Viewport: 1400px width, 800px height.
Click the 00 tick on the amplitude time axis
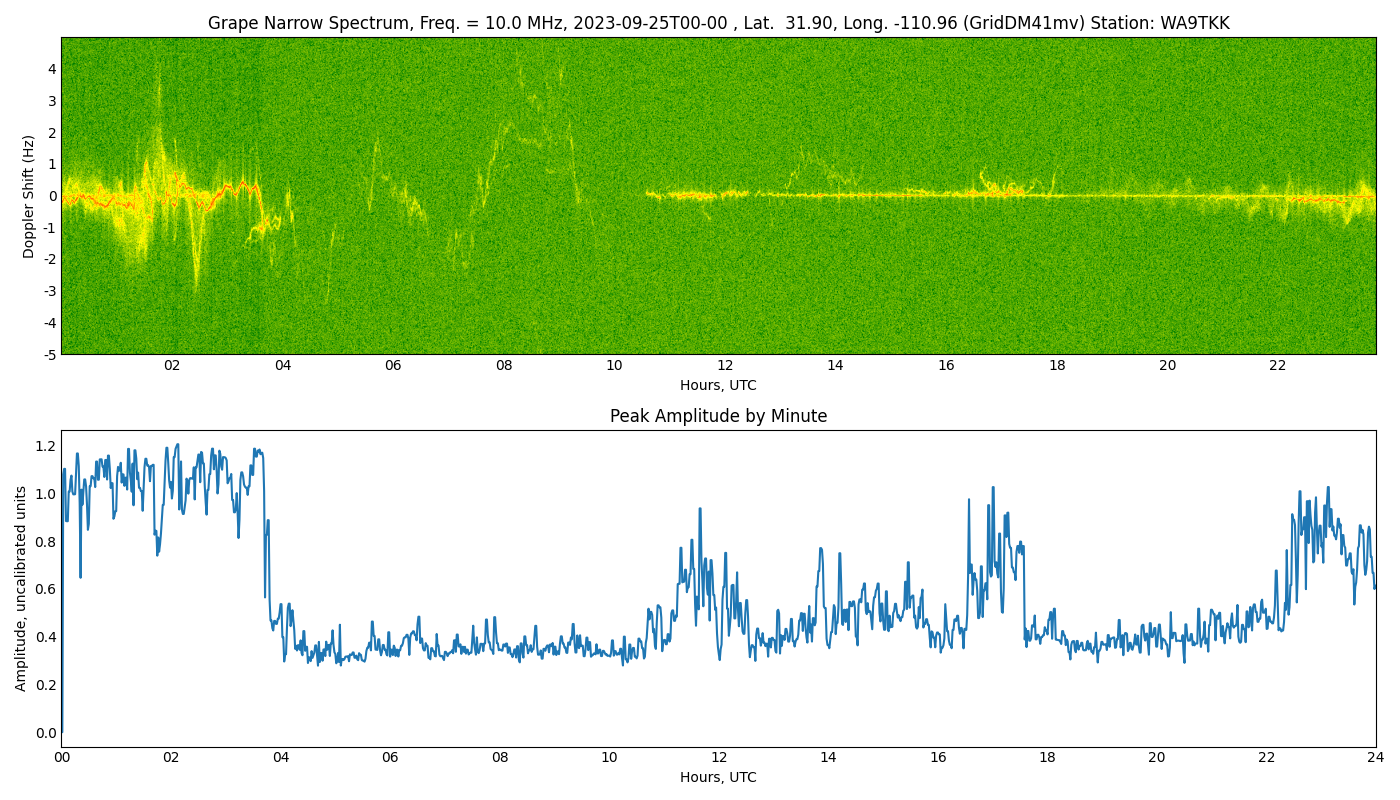coord(62,757)
